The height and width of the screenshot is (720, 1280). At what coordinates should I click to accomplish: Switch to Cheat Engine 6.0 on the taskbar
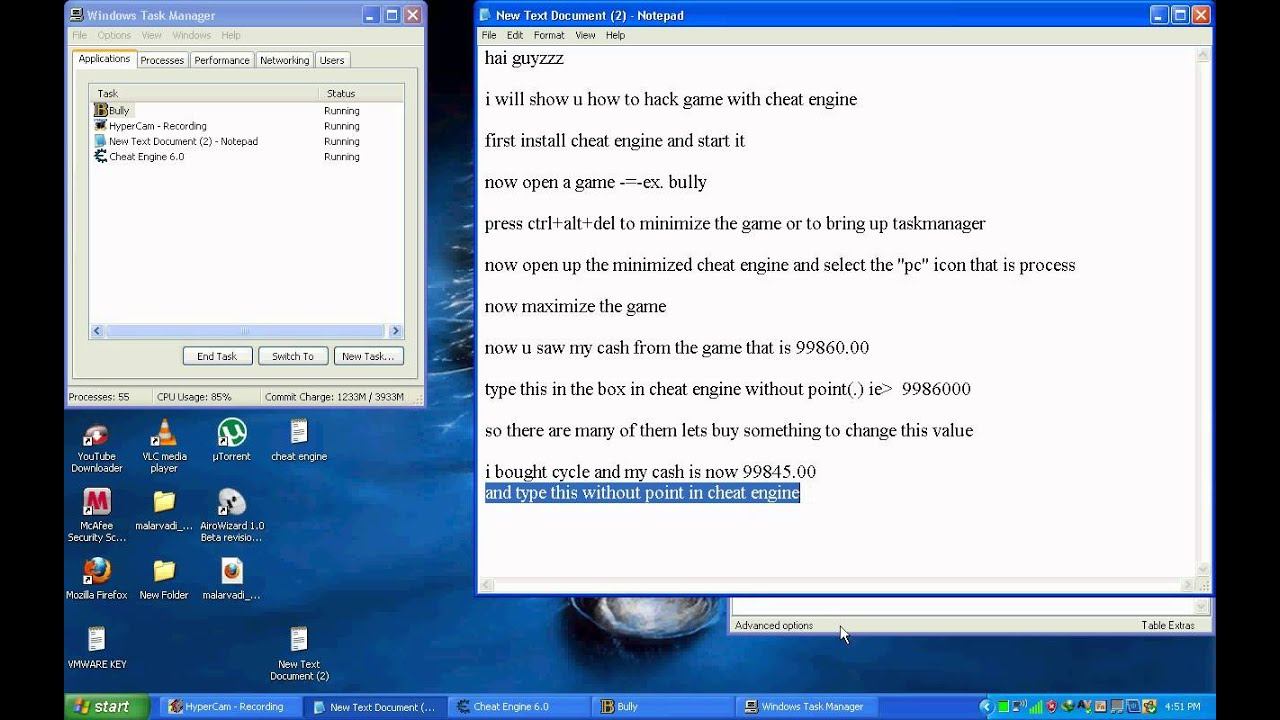point(518,706)
